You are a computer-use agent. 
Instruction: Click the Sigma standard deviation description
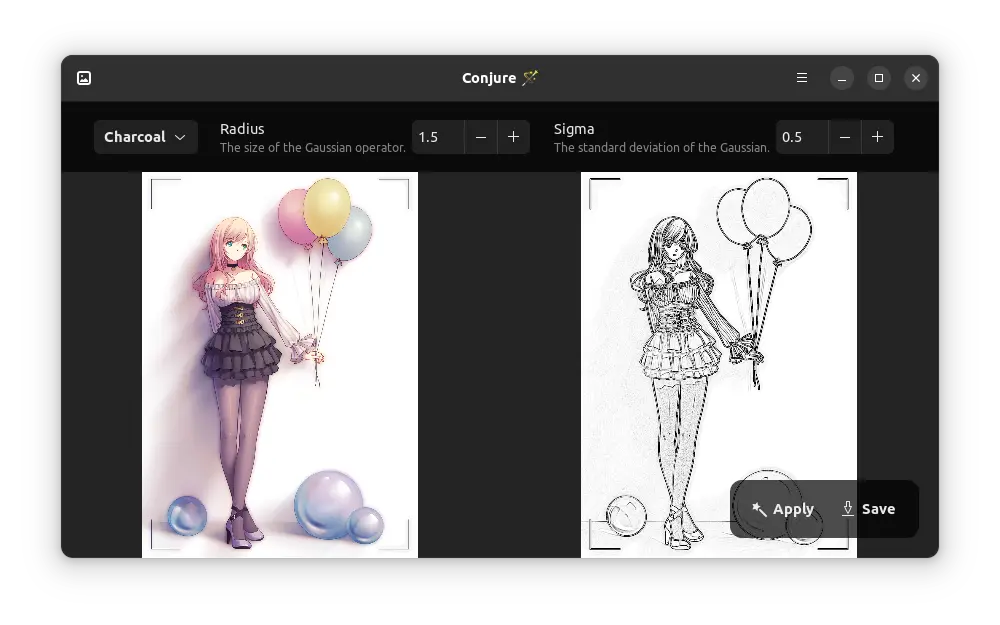click(661, 148)
